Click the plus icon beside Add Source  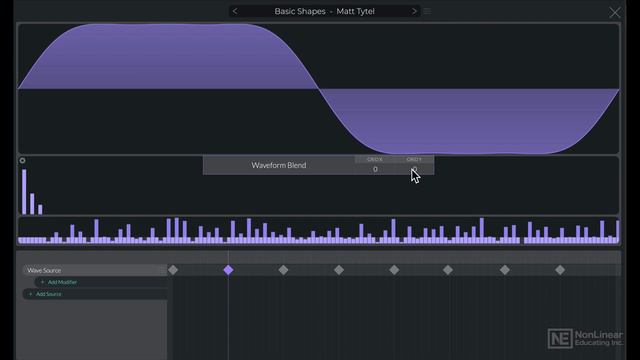(30, 294)
